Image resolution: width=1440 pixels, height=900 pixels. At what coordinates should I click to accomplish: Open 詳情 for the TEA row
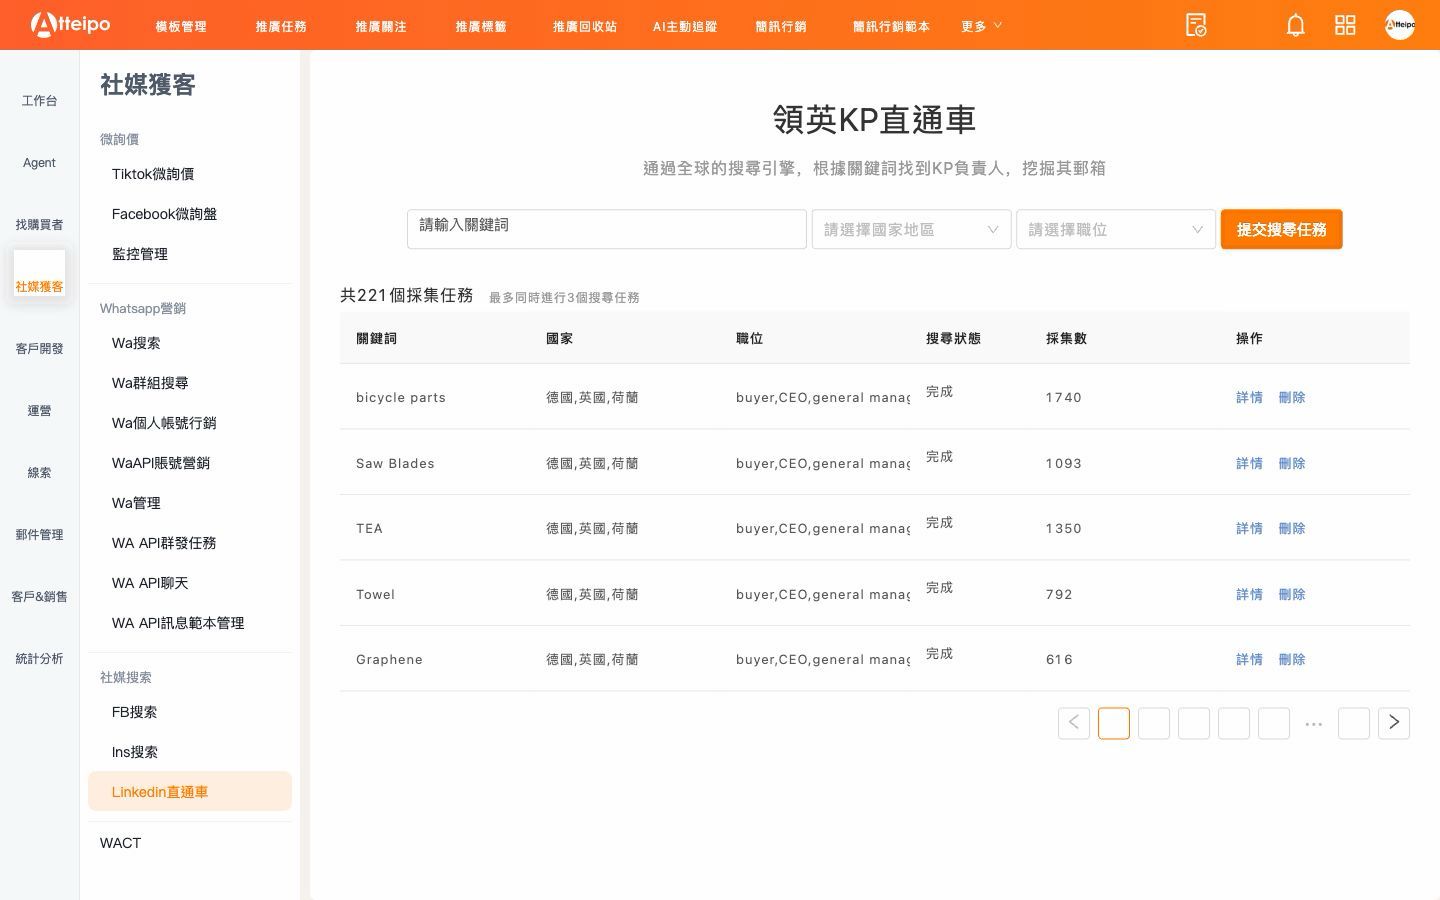pos(1249,528)
